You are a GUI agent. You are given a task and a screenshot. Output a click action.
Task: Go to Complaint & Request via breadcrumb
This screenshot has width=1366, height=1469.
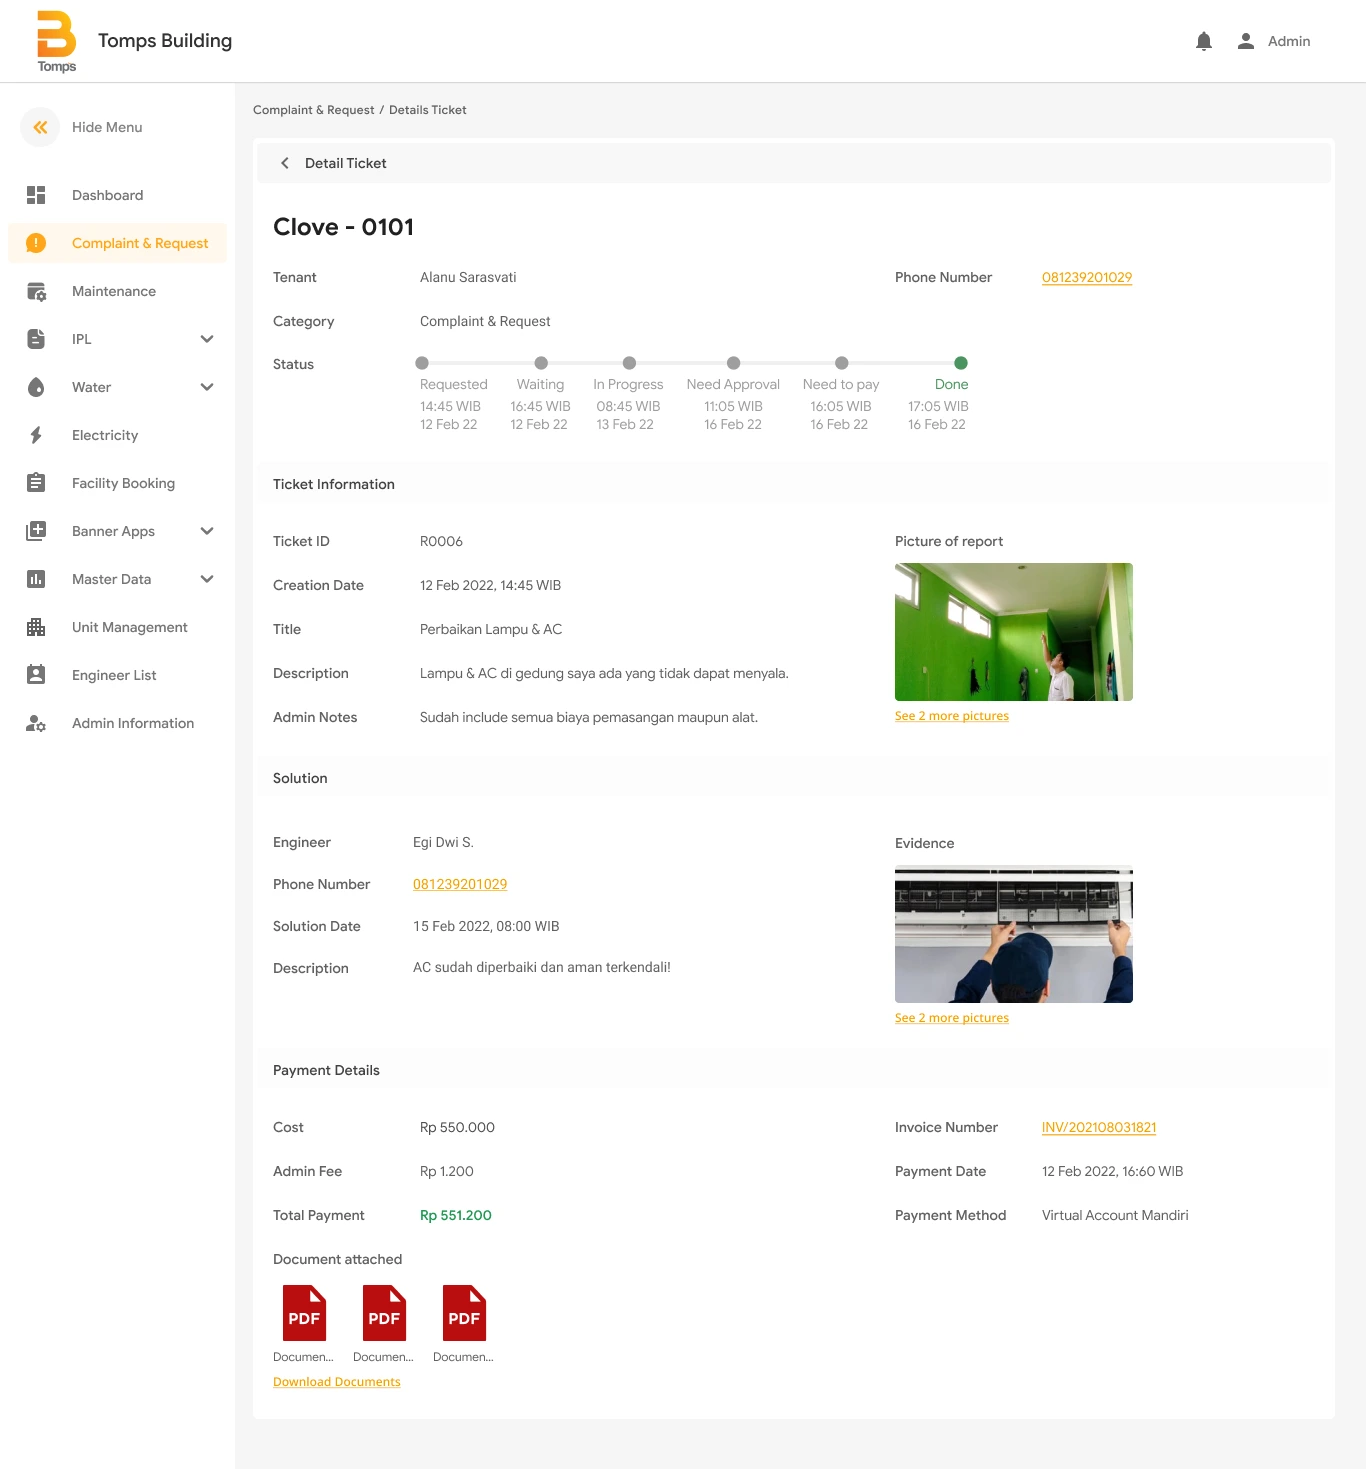point(315,110)
